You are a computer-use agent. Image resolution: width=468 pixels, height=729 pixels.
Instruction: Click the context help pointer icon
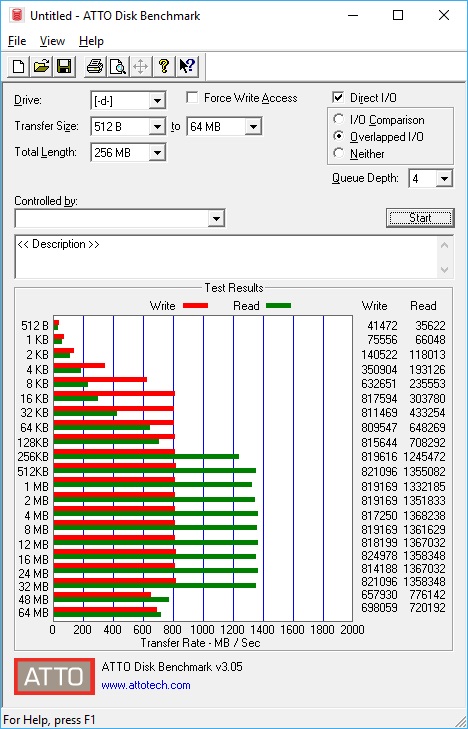187,66
